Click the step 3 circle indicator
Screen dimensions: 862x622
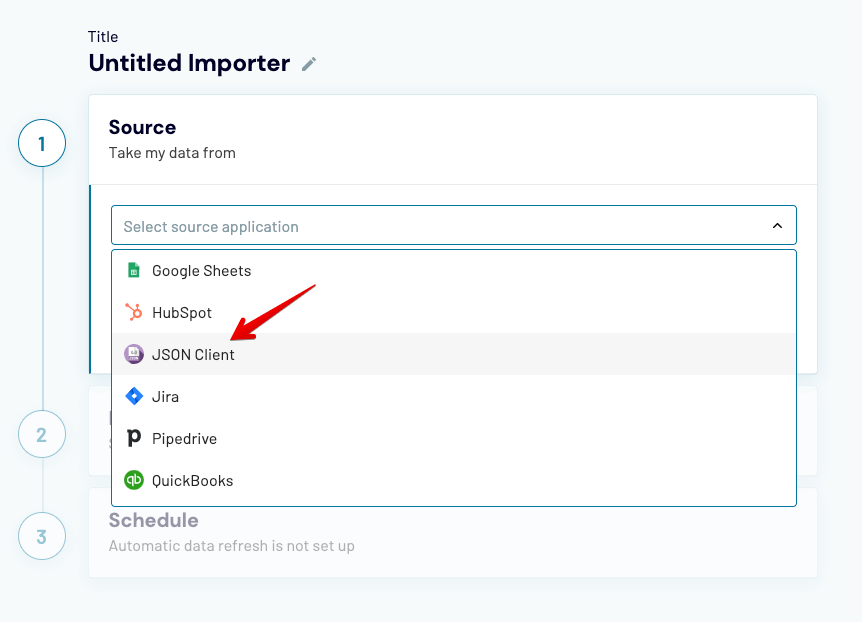coord(41,536)
